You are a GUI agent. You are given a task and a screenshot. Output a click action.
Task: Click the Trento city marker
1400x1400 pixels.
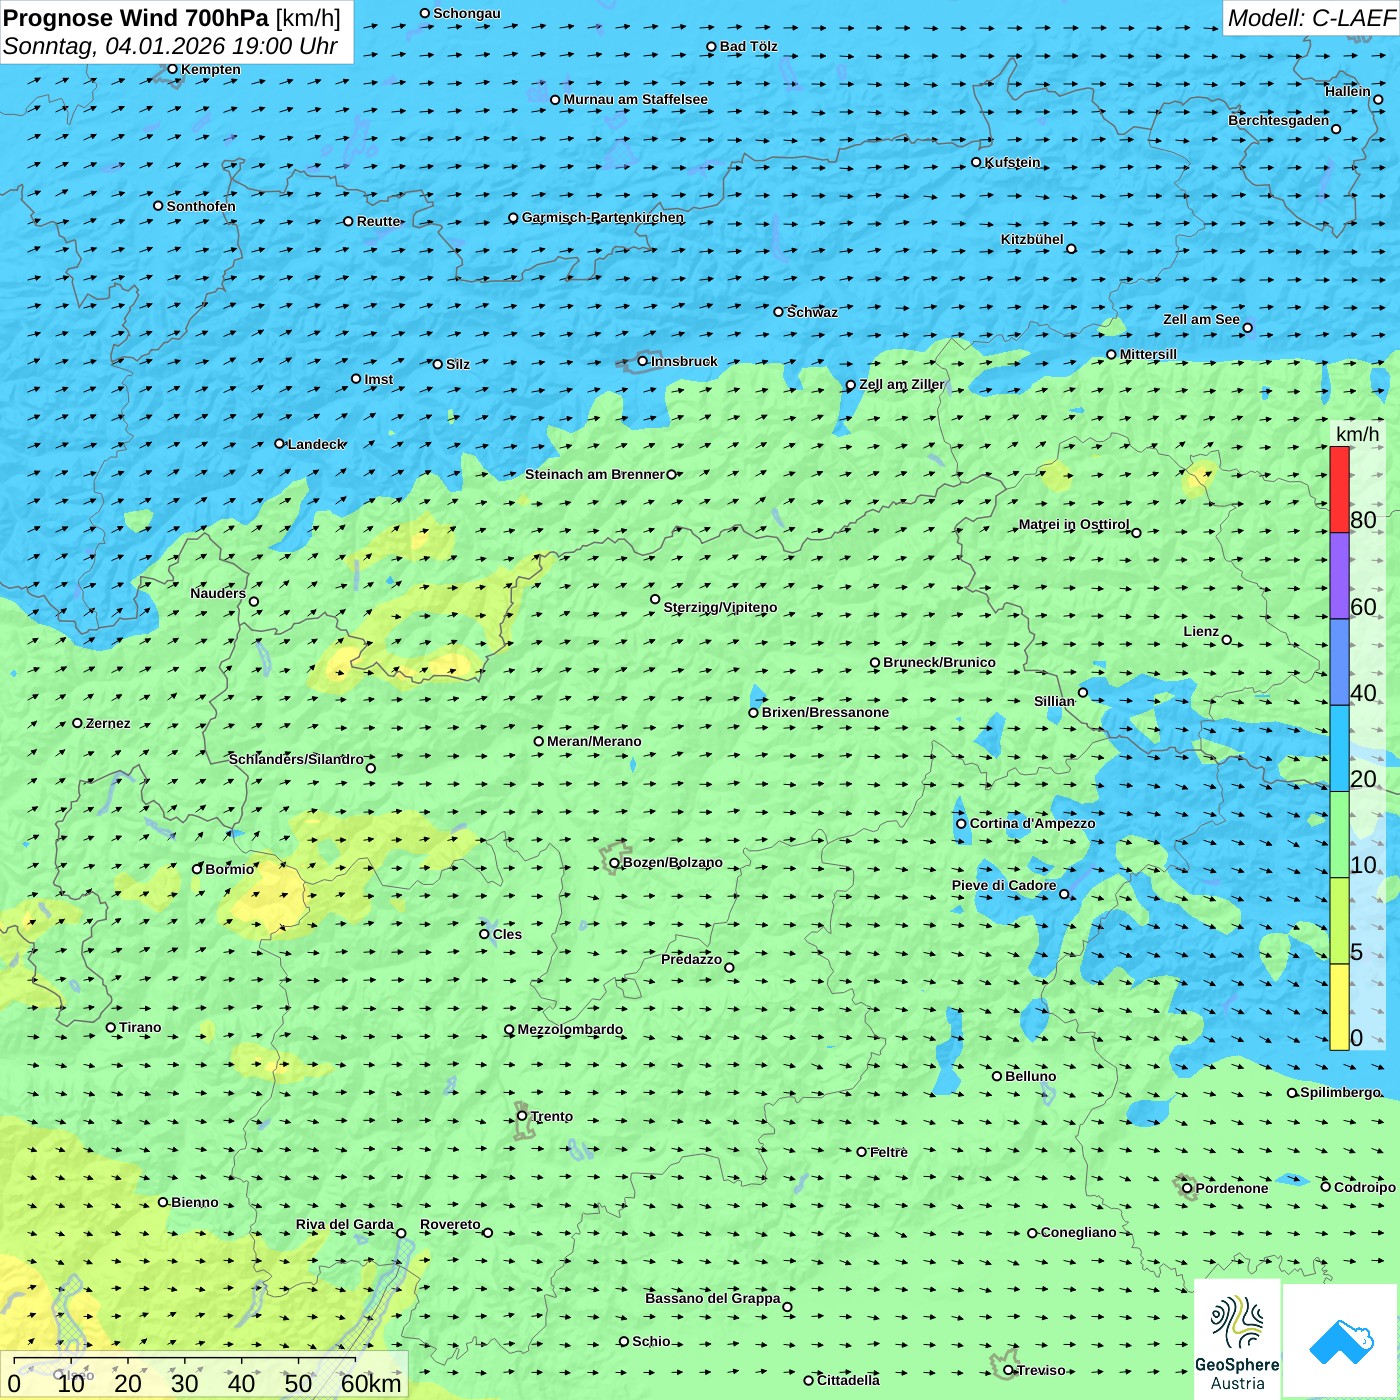522,1116
